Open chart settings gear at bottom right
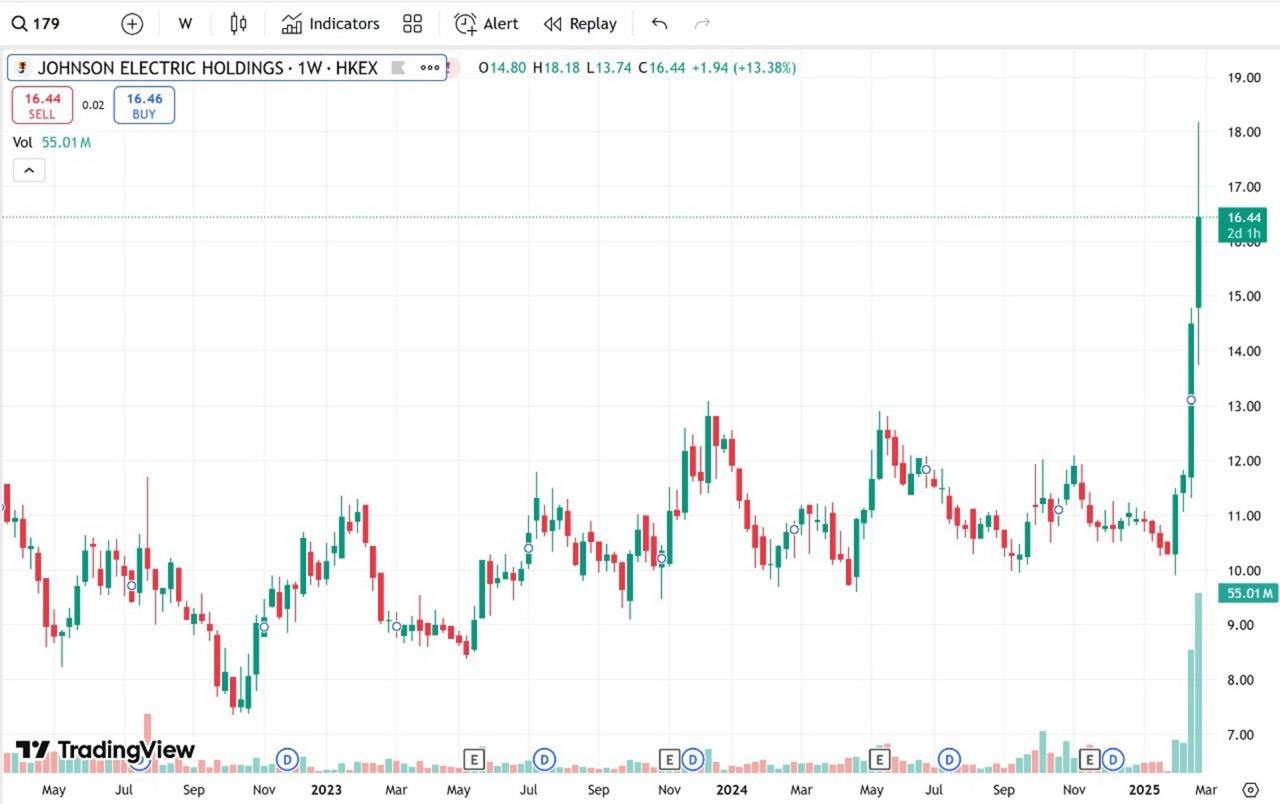Viewport: 1280px width, 804px height. pos(1249,790)
